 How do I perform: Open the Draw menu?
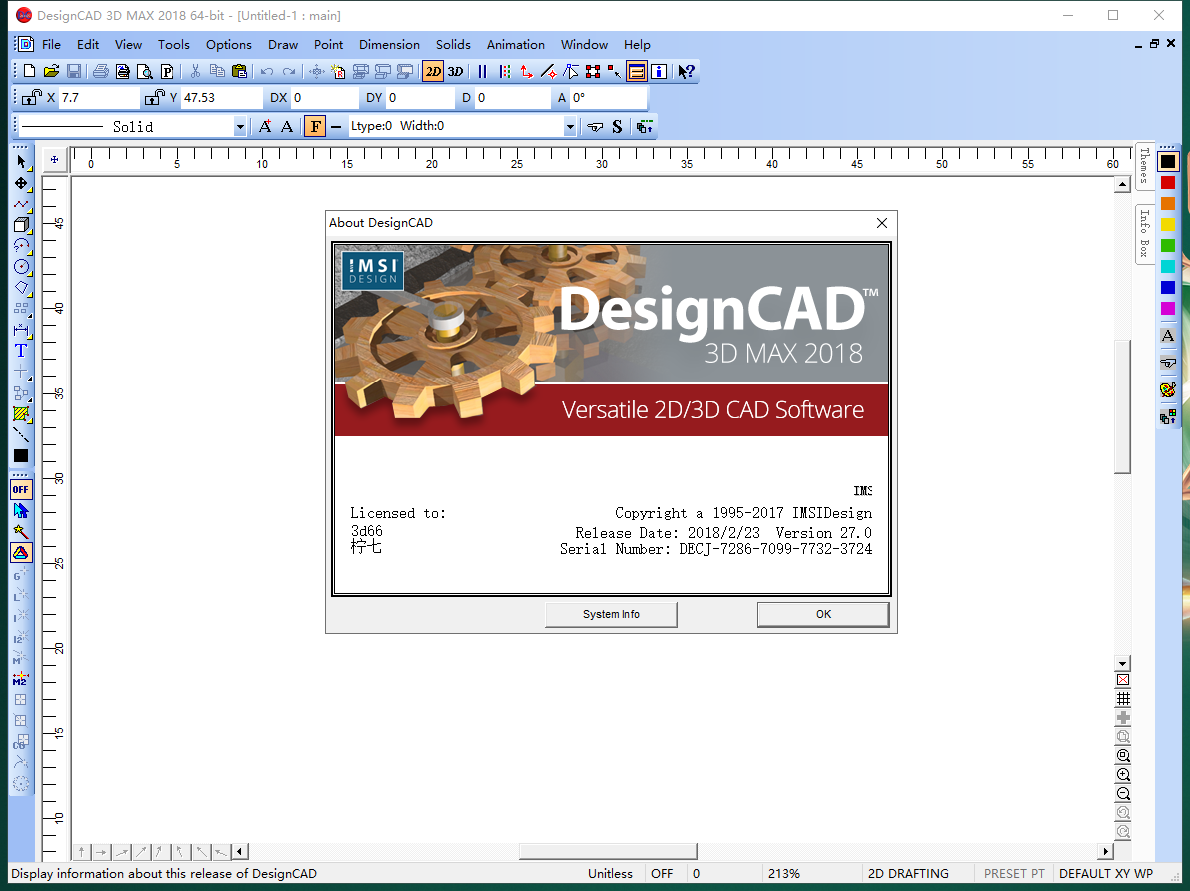click(283, 44)
